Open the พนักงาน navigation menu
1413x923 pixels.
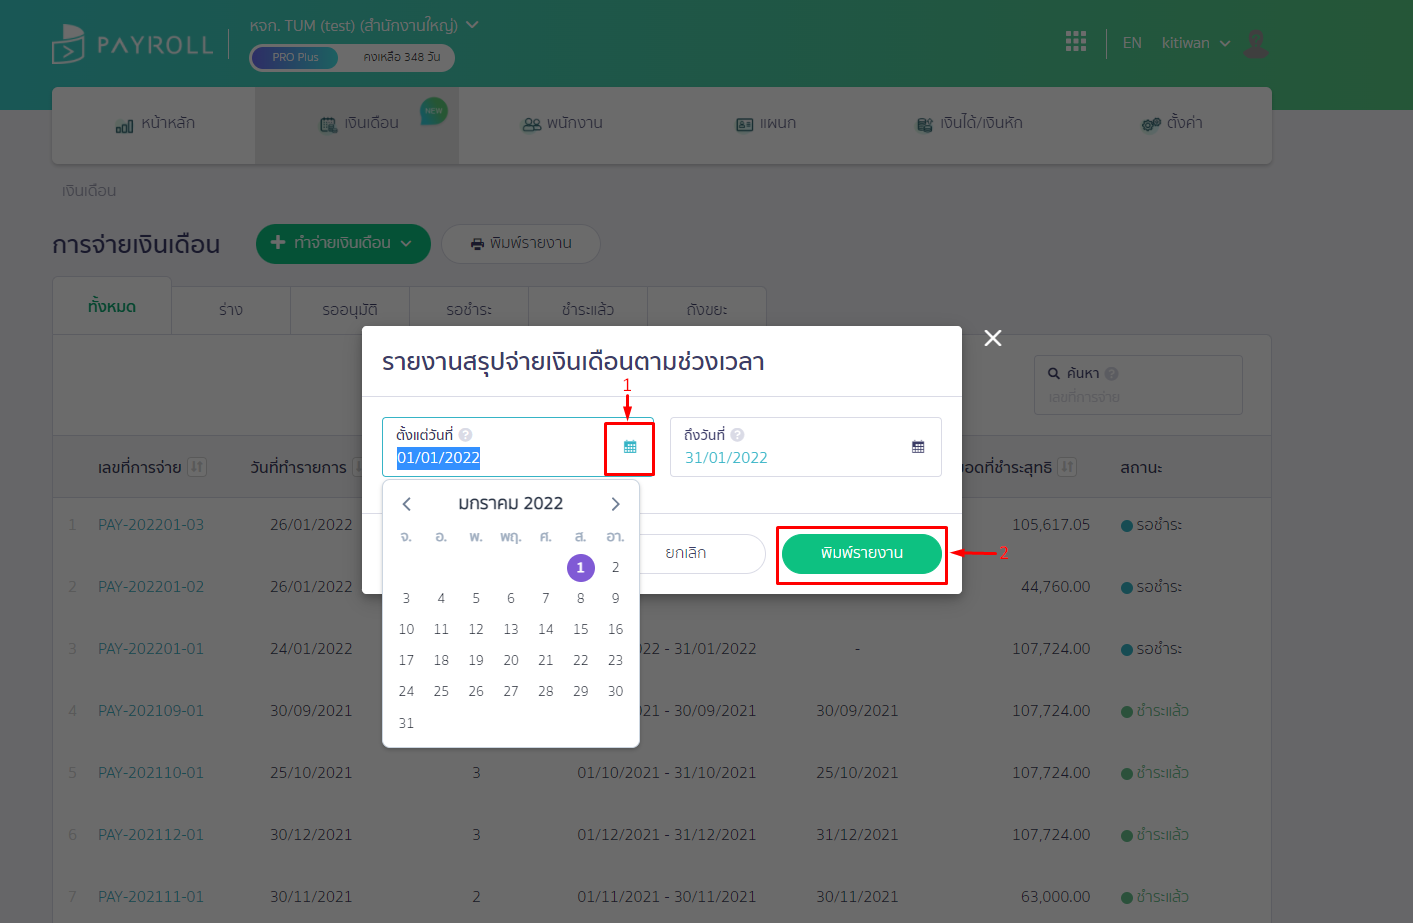tap(562, 123)
